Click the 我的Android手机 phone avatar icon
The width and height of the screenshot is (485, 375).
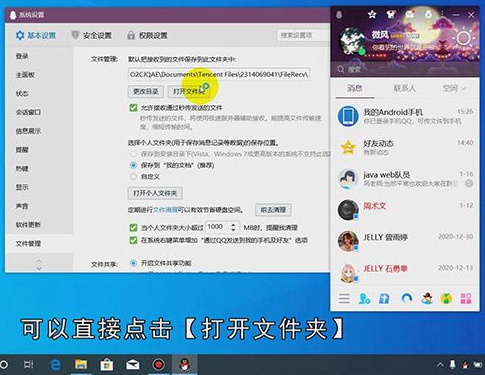(x=348, y=116)
